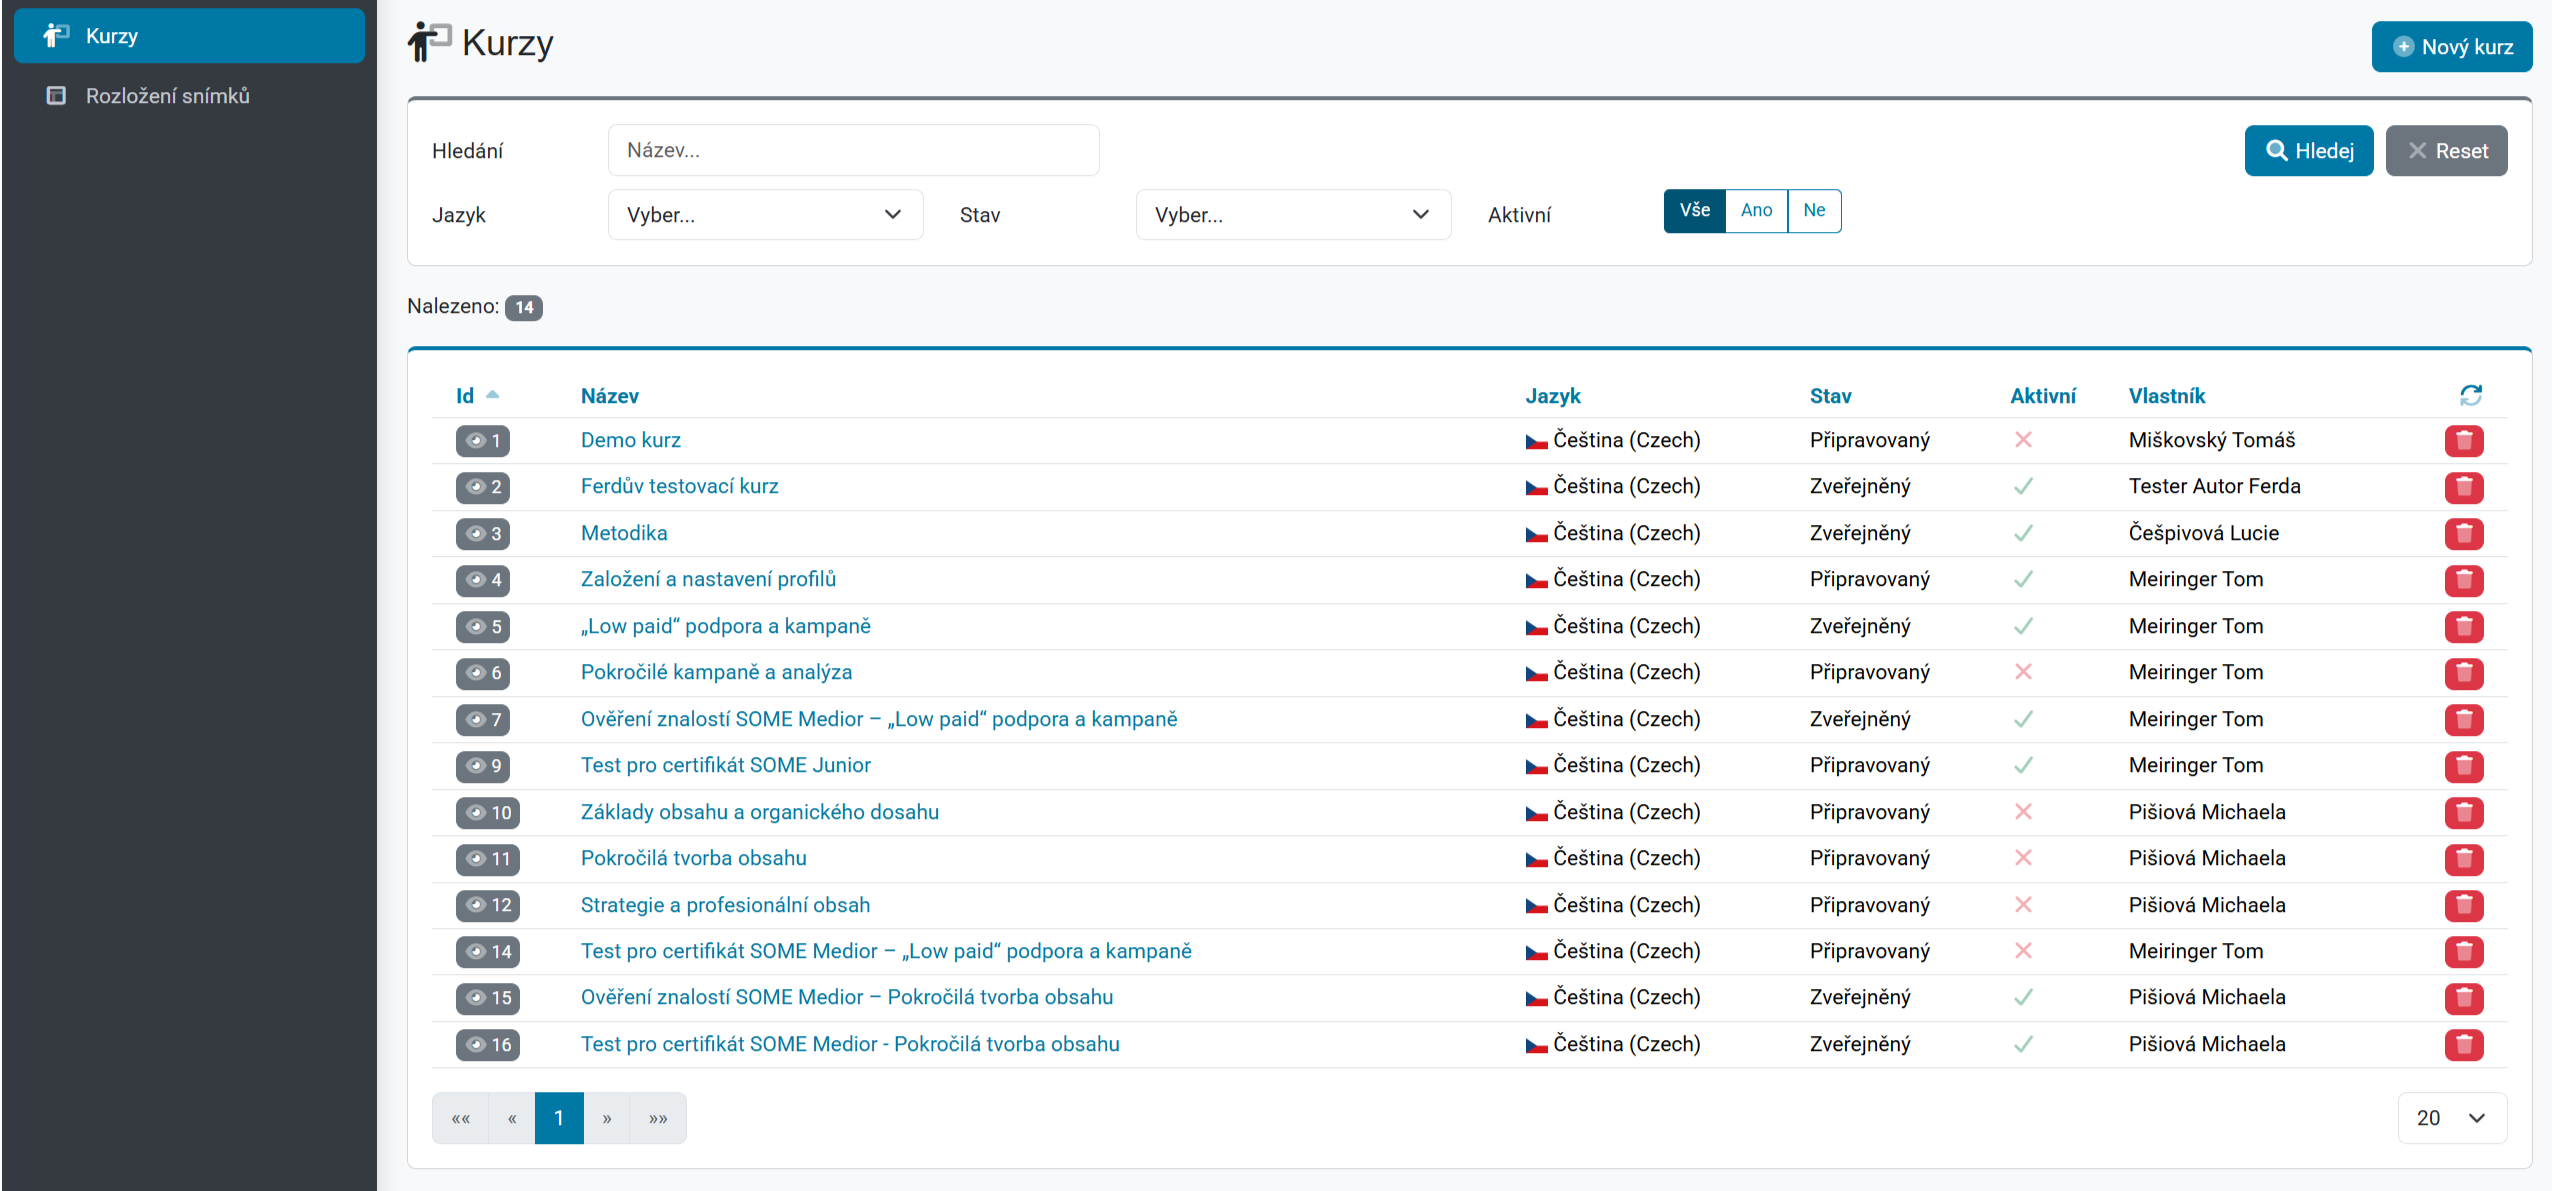
Task: Open Ferdův testovací kurz link
Action: tap(680, 486)
